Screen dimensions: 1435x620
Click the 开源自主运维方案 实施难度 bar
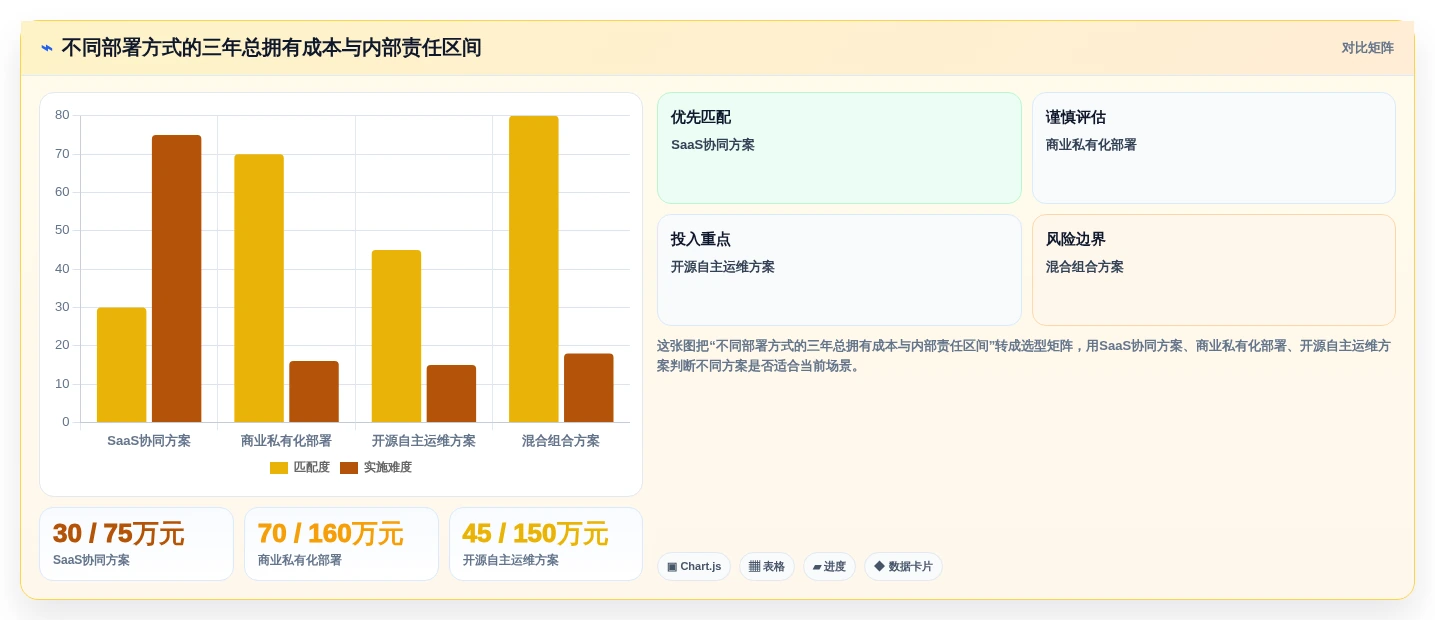click(451, 394)
